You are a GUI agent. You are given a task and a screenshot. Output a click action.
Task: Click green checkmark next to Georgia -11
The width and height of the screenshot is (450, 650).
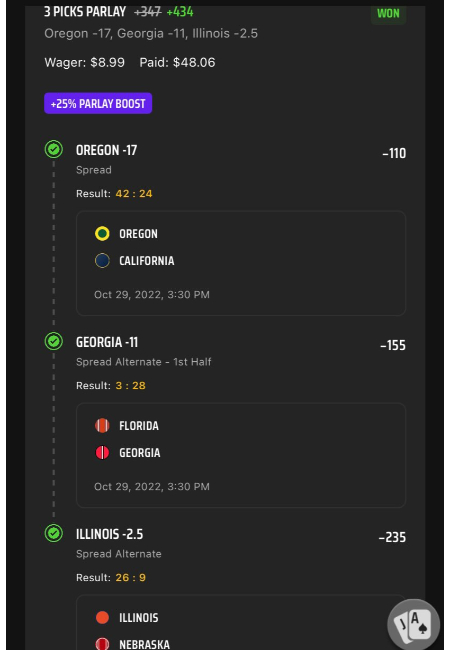click(x=54, y=341)
